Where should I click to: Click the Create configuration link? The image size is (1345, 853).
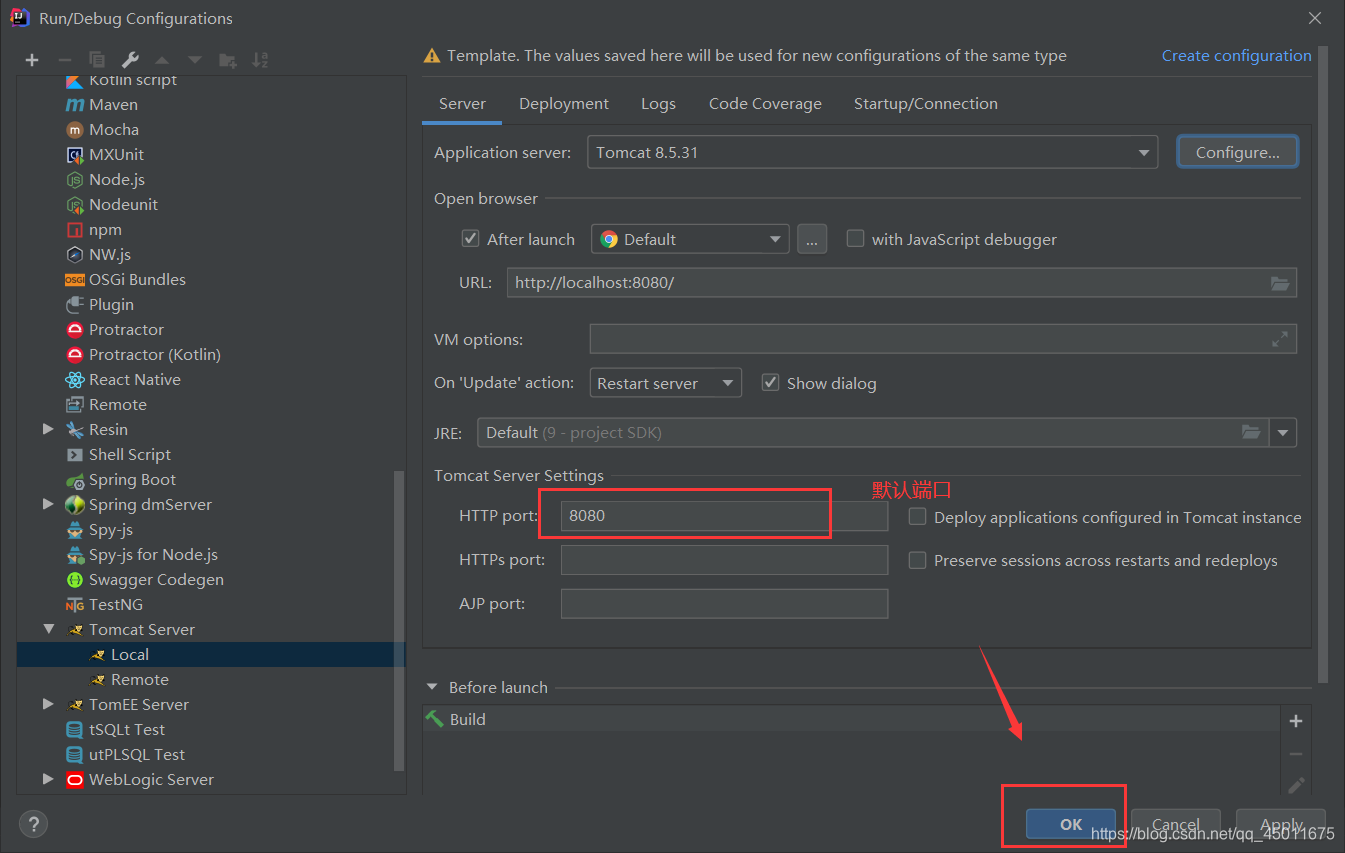[1236, 56]
